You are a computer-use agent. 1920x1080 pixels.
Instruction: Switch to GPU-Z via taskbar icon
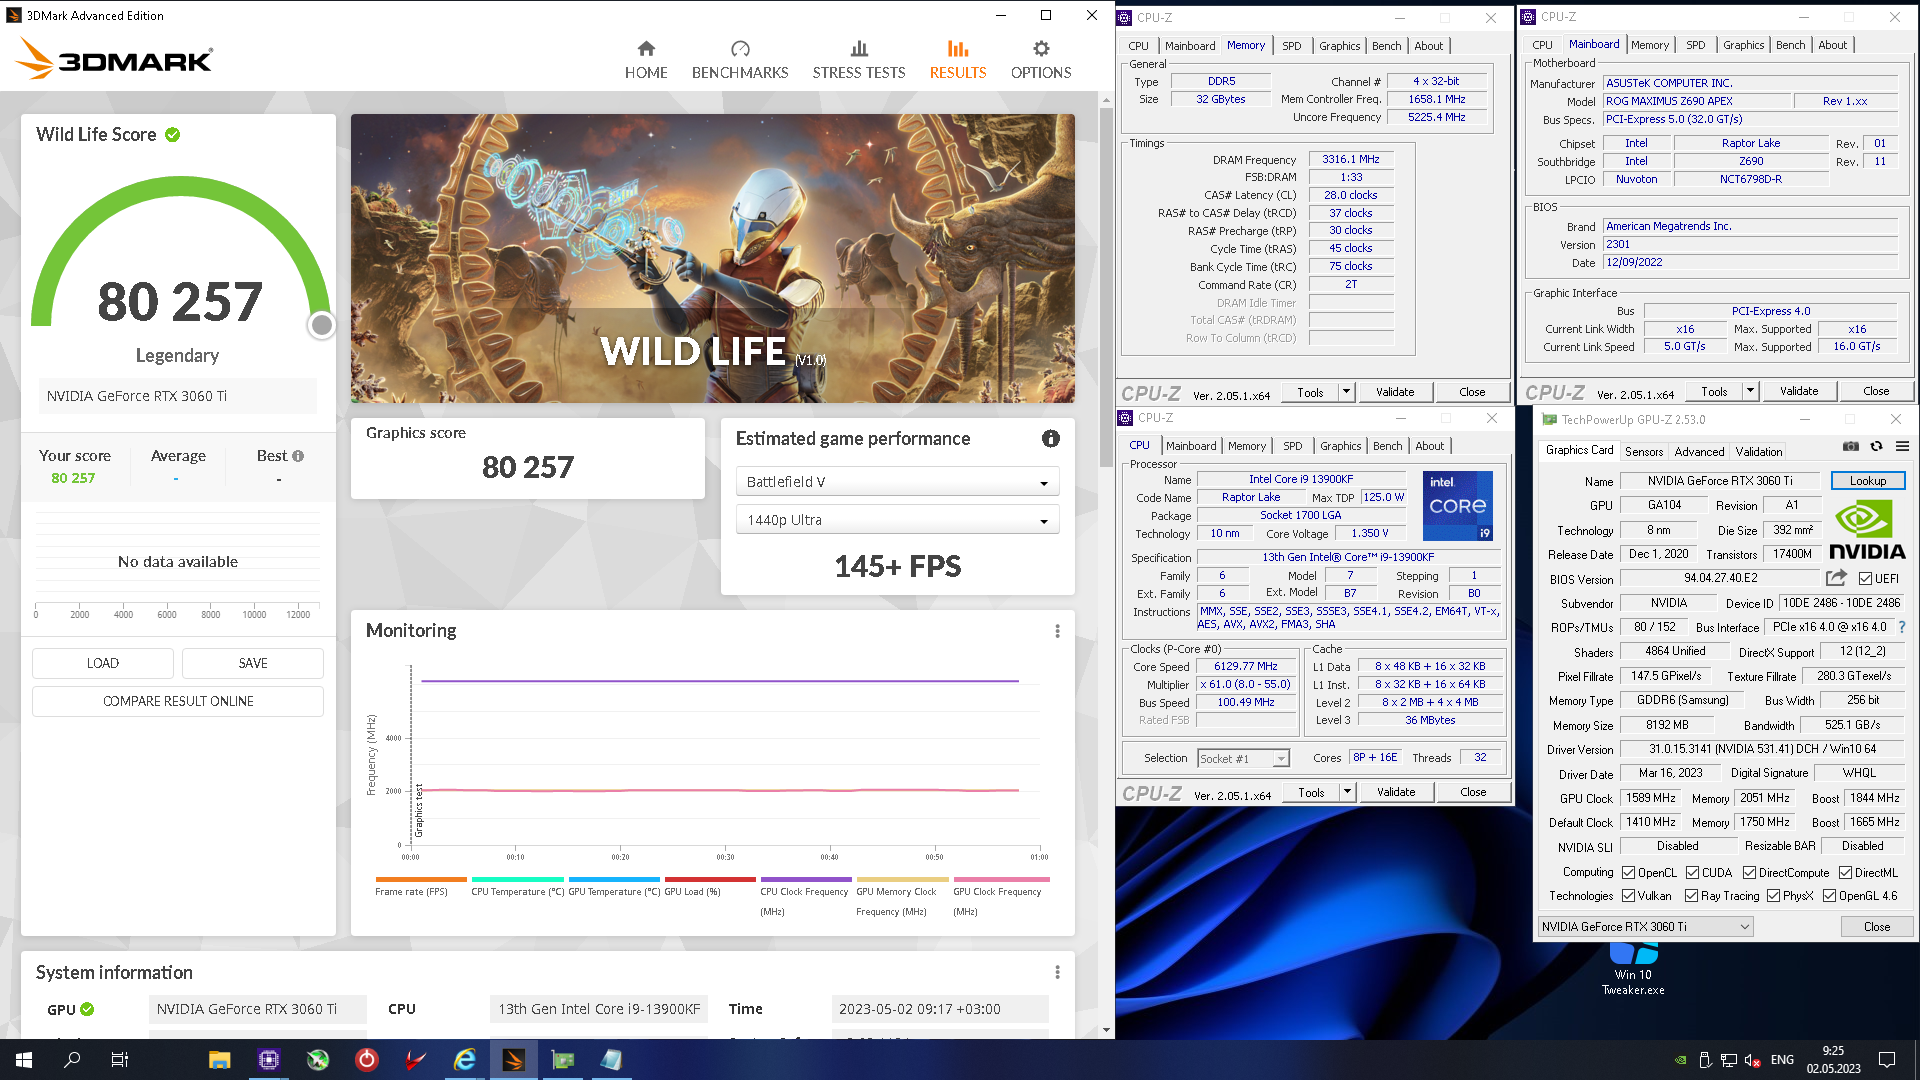click(x=563, y=1060)
